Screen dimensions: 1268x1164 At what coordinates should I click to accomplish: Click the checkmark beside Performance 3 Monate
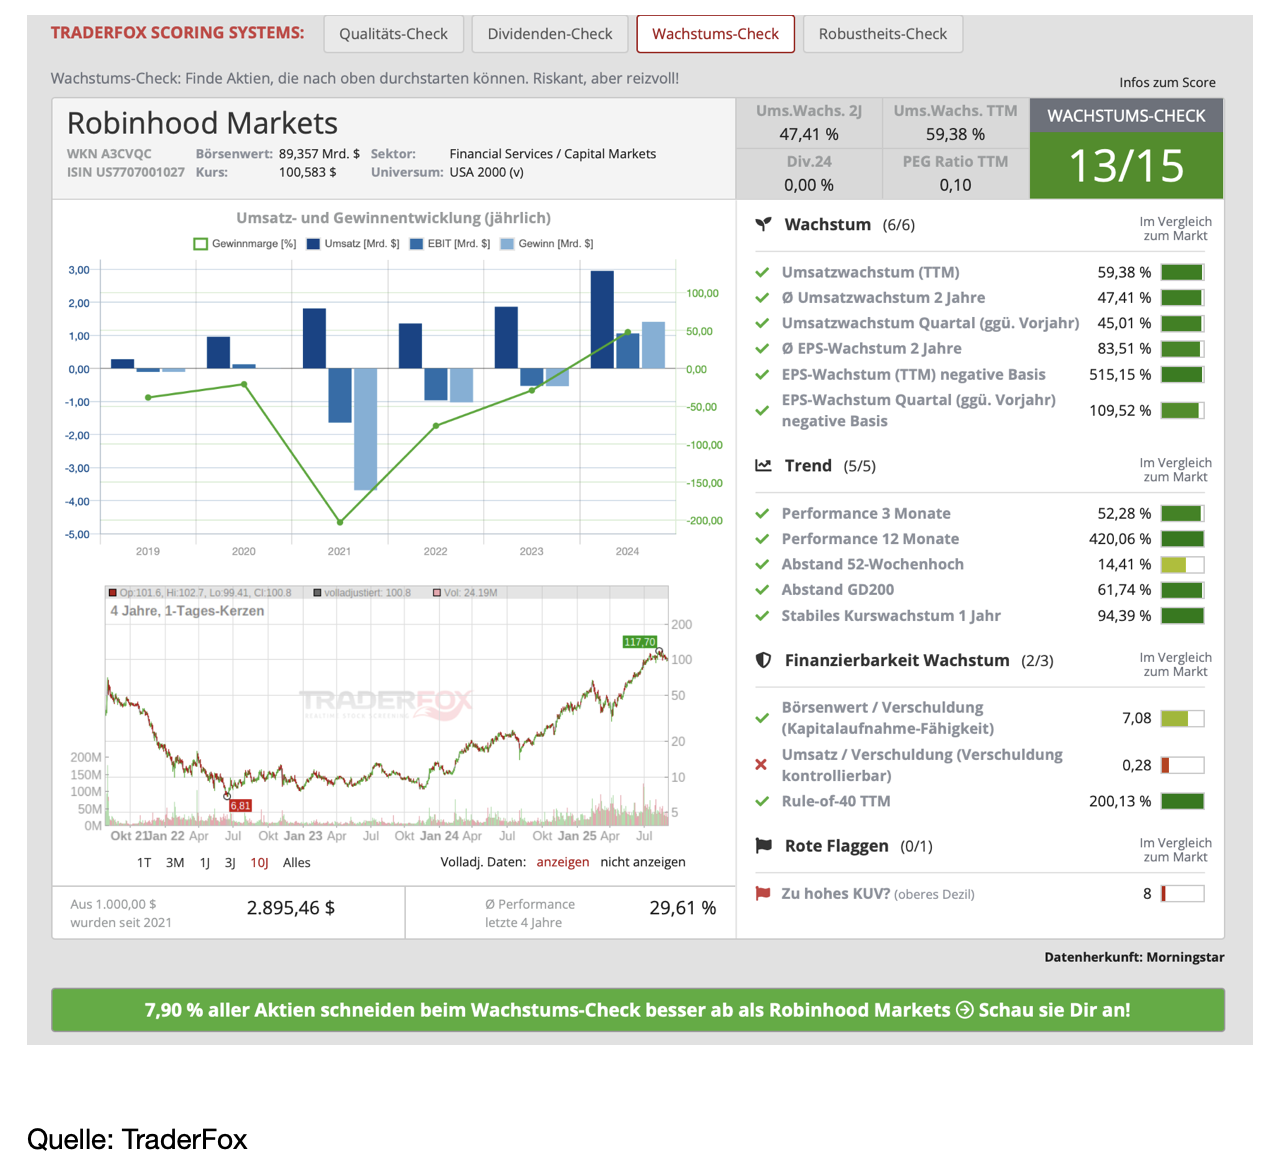tap(762, 513)
